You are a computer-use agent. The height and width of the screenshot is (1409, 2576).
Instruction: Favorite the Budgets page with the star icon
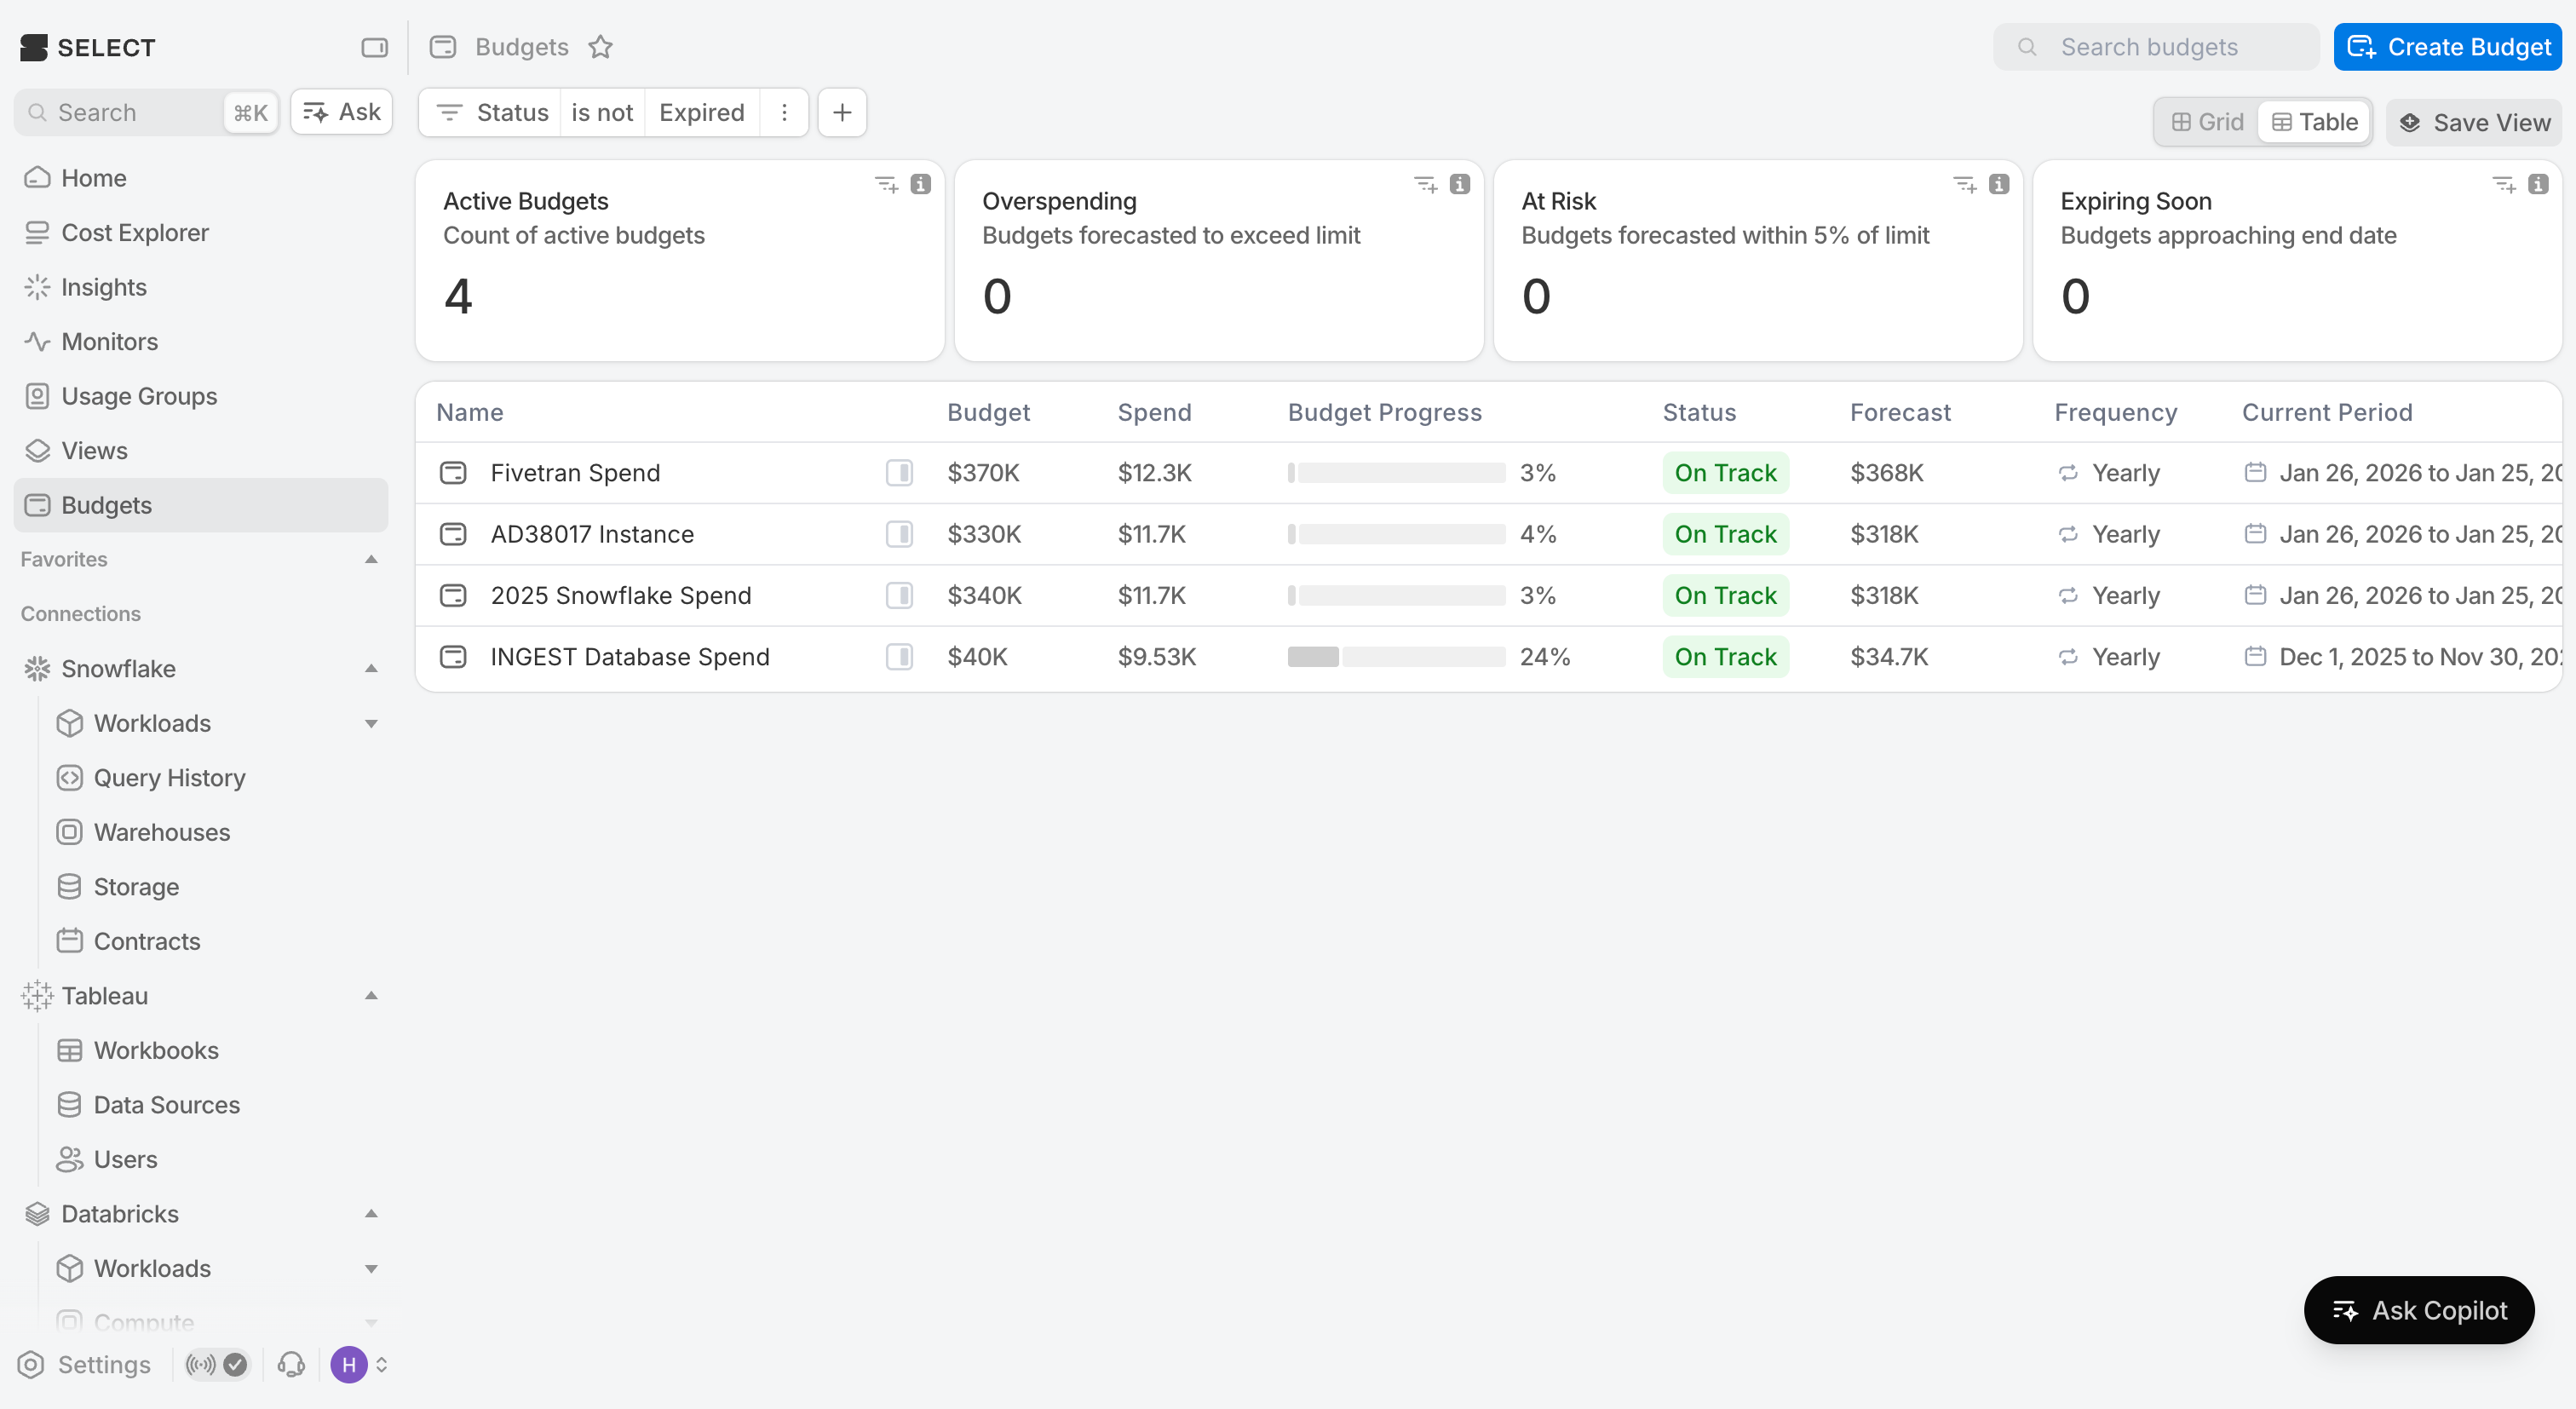(600, 47)
